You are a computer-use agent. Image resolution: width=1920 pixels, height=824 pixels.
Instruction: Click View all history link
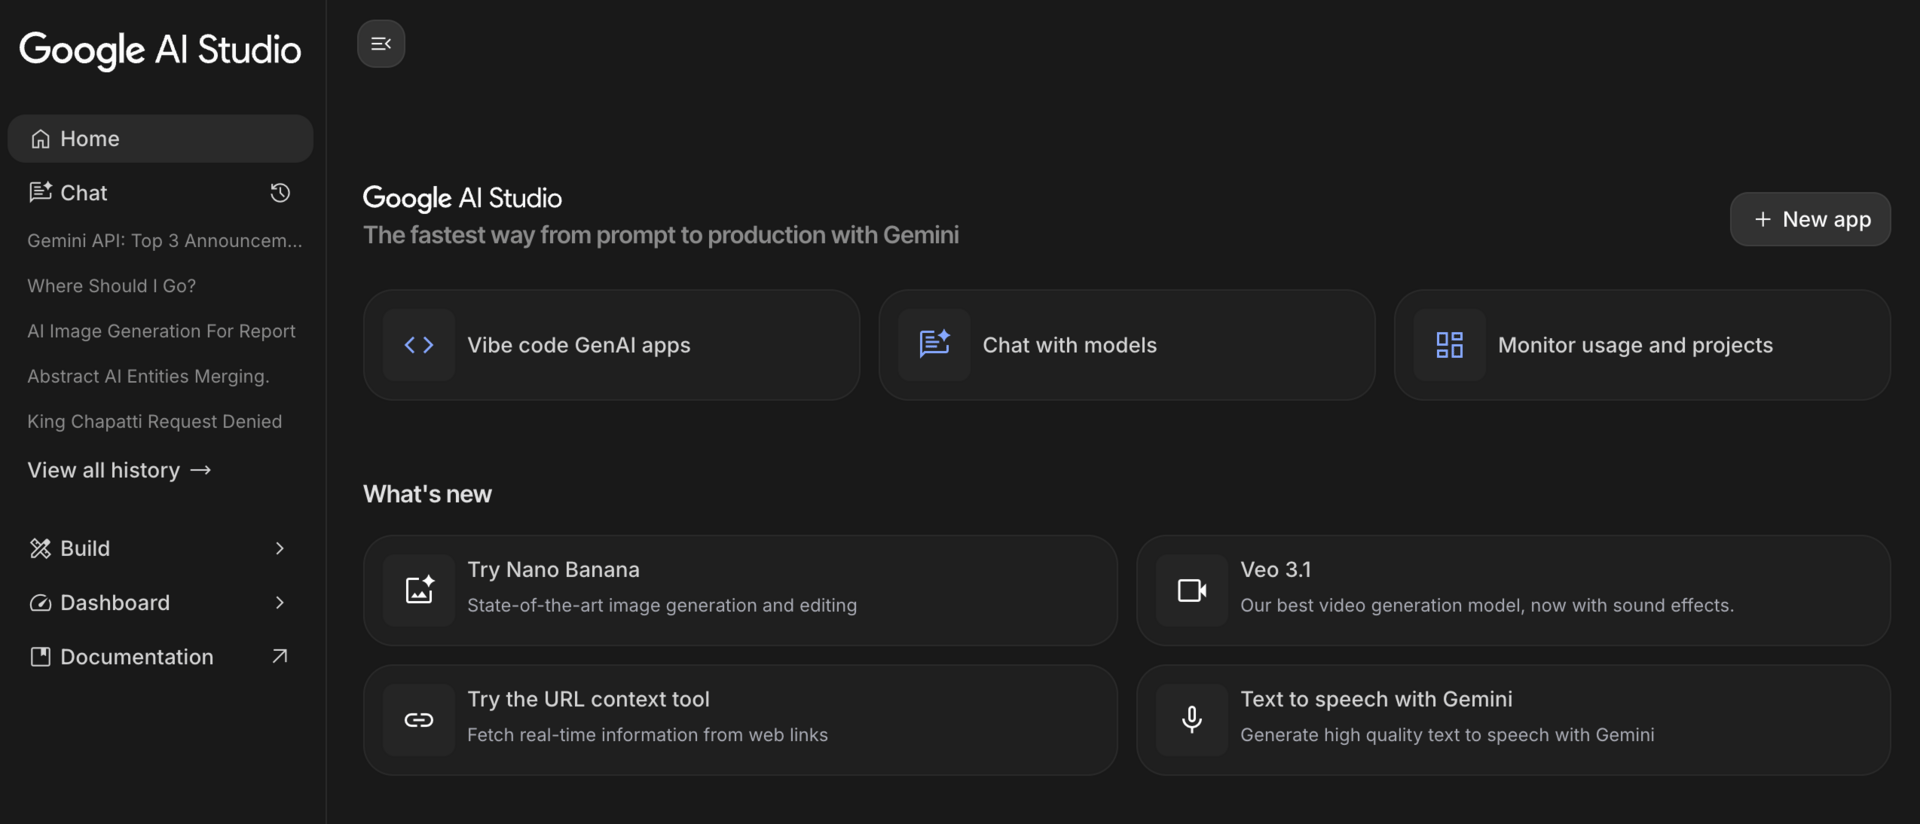119,470
